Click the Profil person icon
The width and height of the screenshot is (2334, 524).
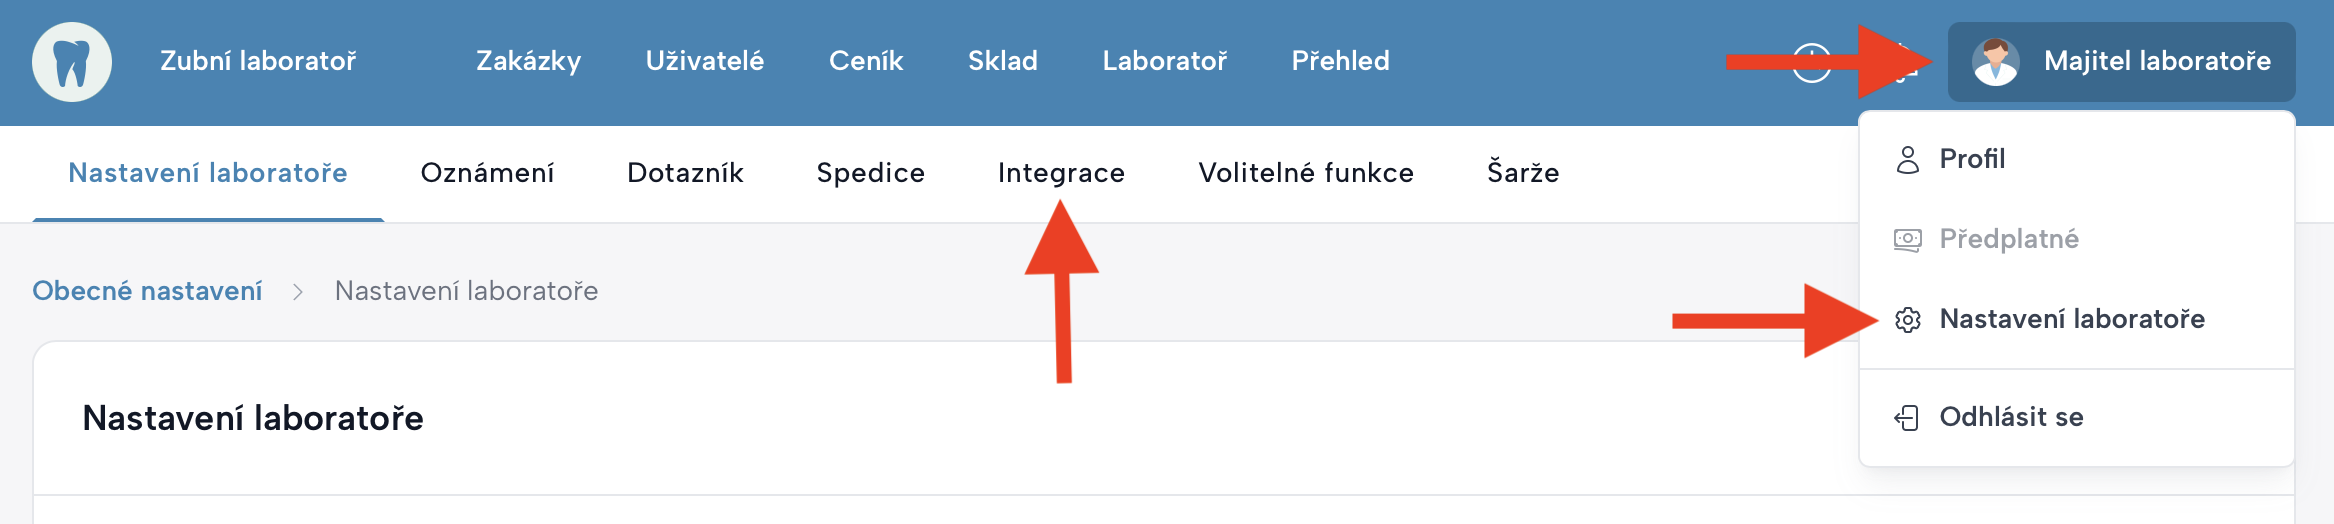click(x=1907, y=160)
